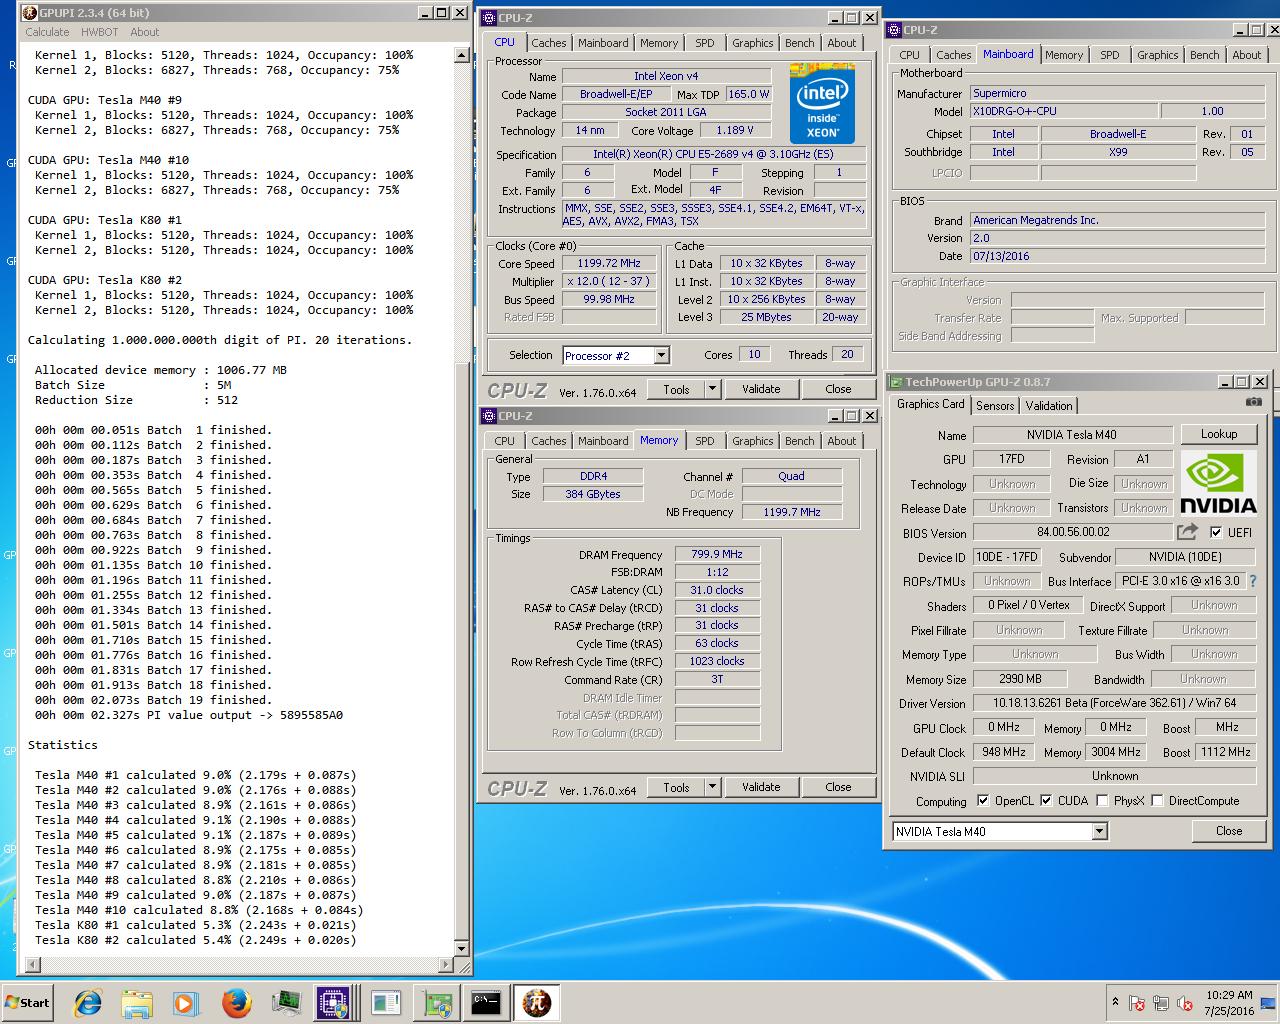
Task: Open the NVIDIA Tesla M40 GPU selector
Action: coord(1000,831)
